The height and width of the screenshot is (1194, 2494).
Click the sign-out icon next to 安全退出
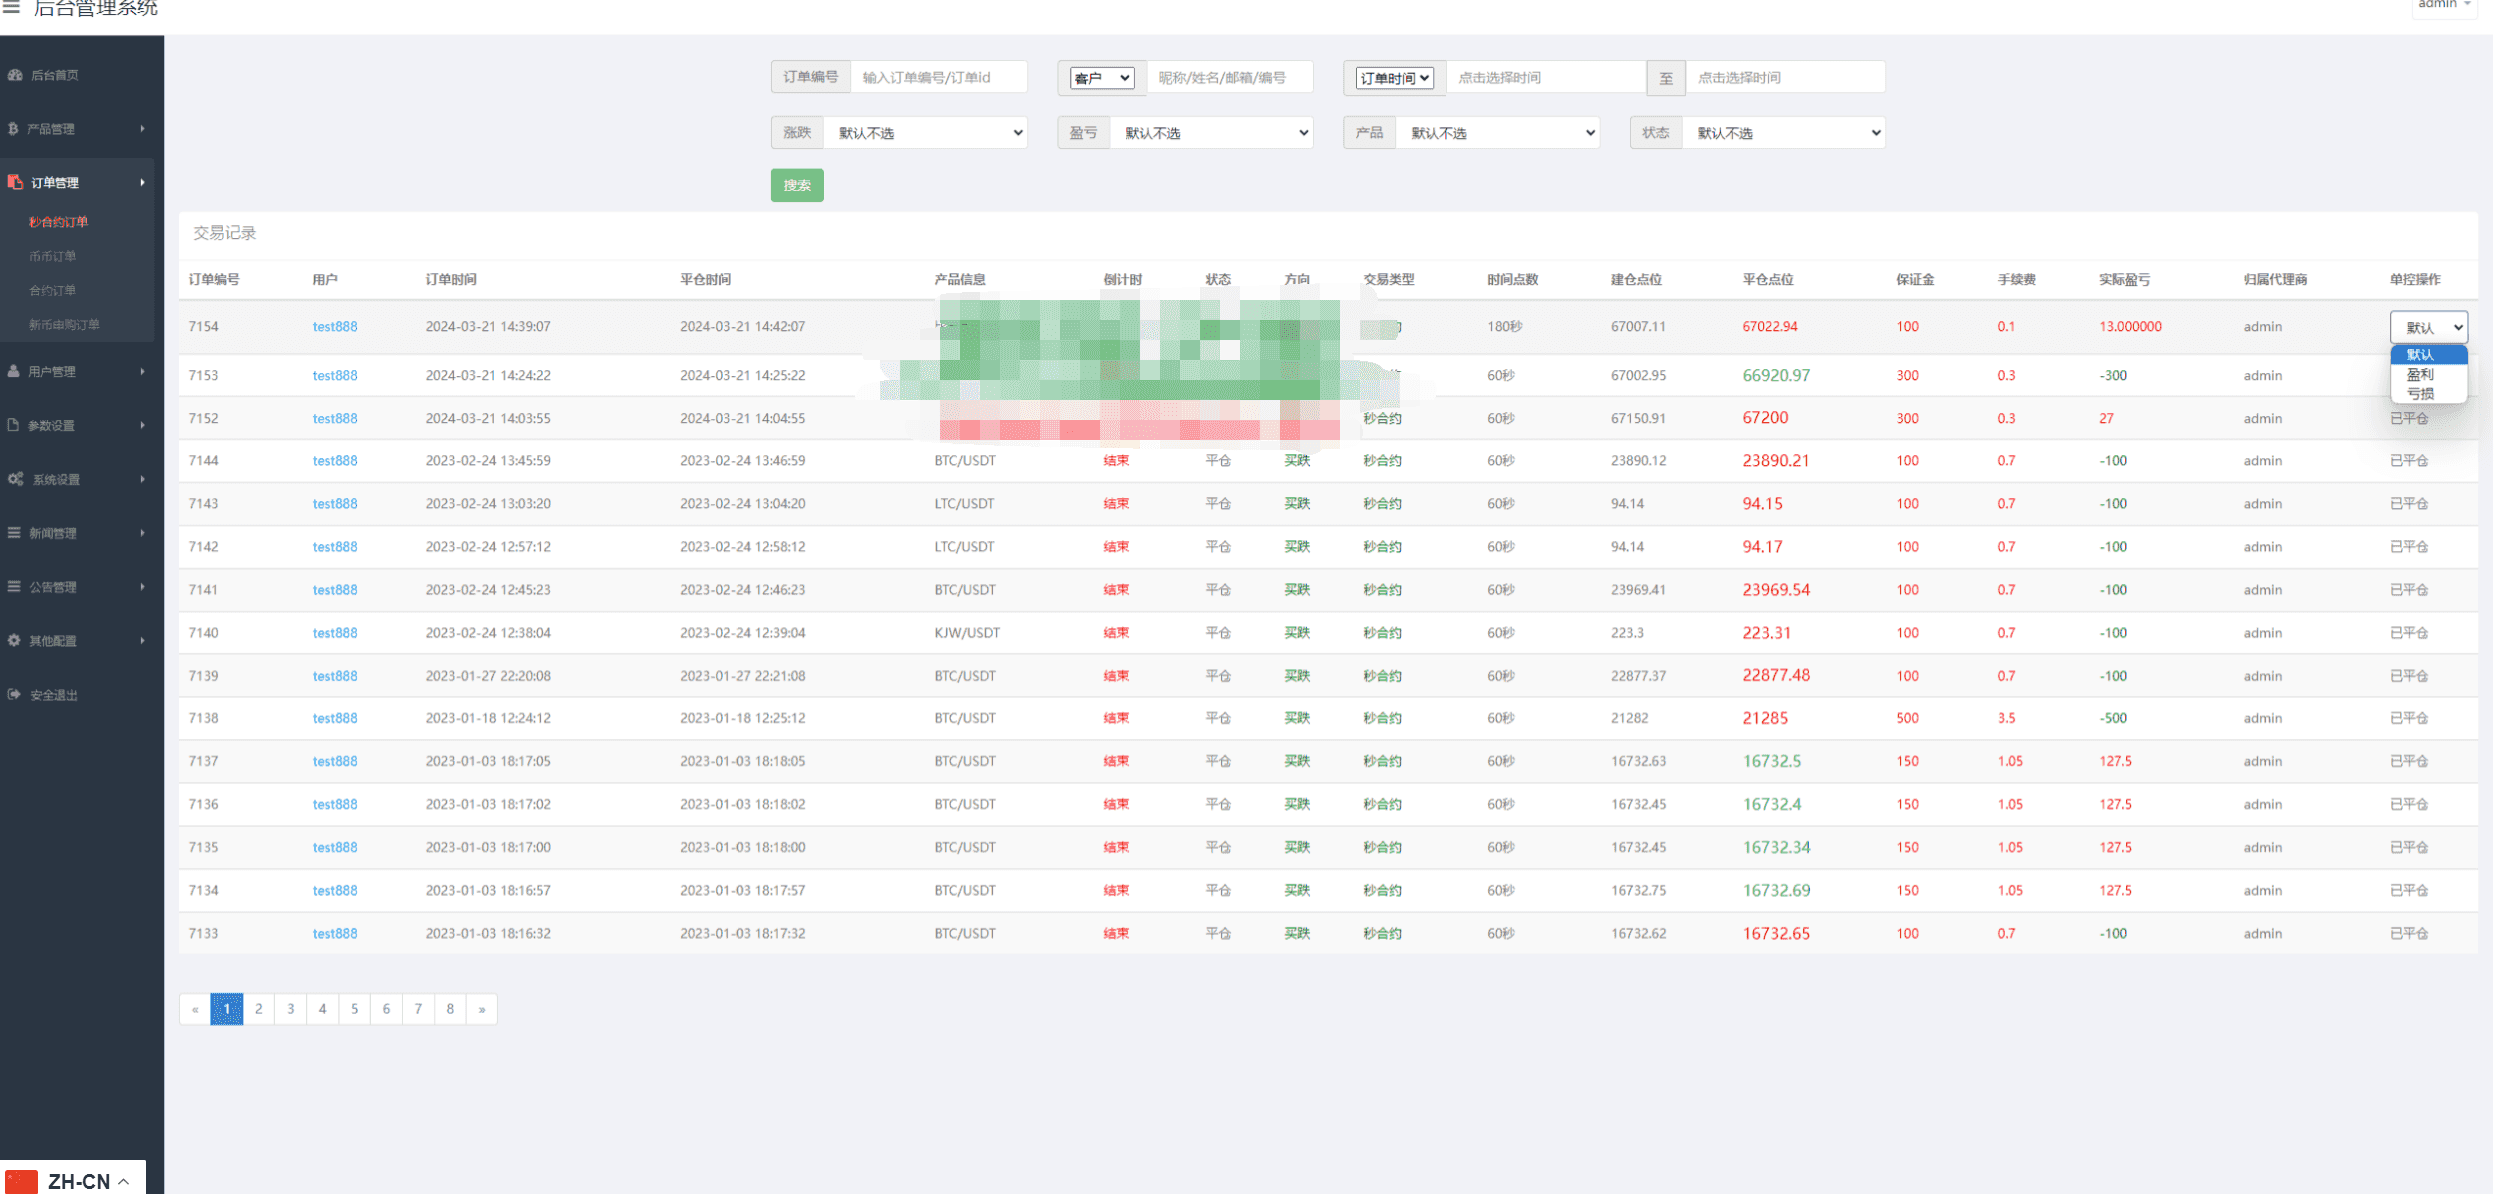[x=14, y=694]
